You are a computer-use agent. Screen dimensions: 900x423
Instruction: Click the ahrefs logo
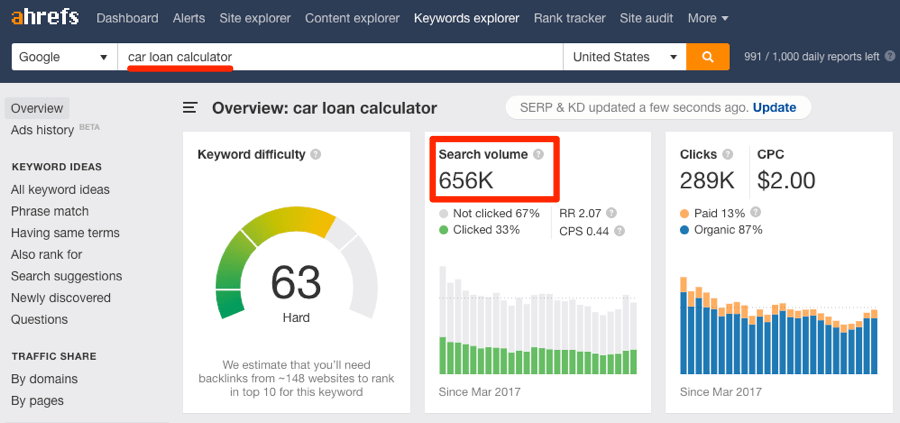click(x=45, y=18)
